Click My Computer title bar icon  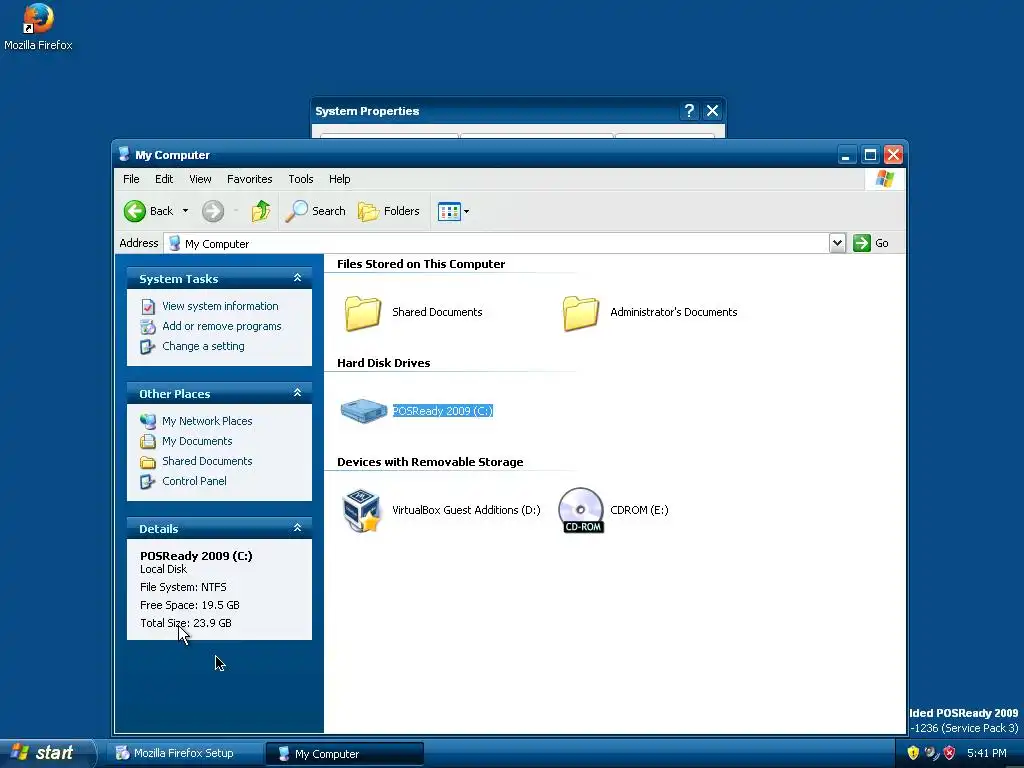click(x=124, y=154)
